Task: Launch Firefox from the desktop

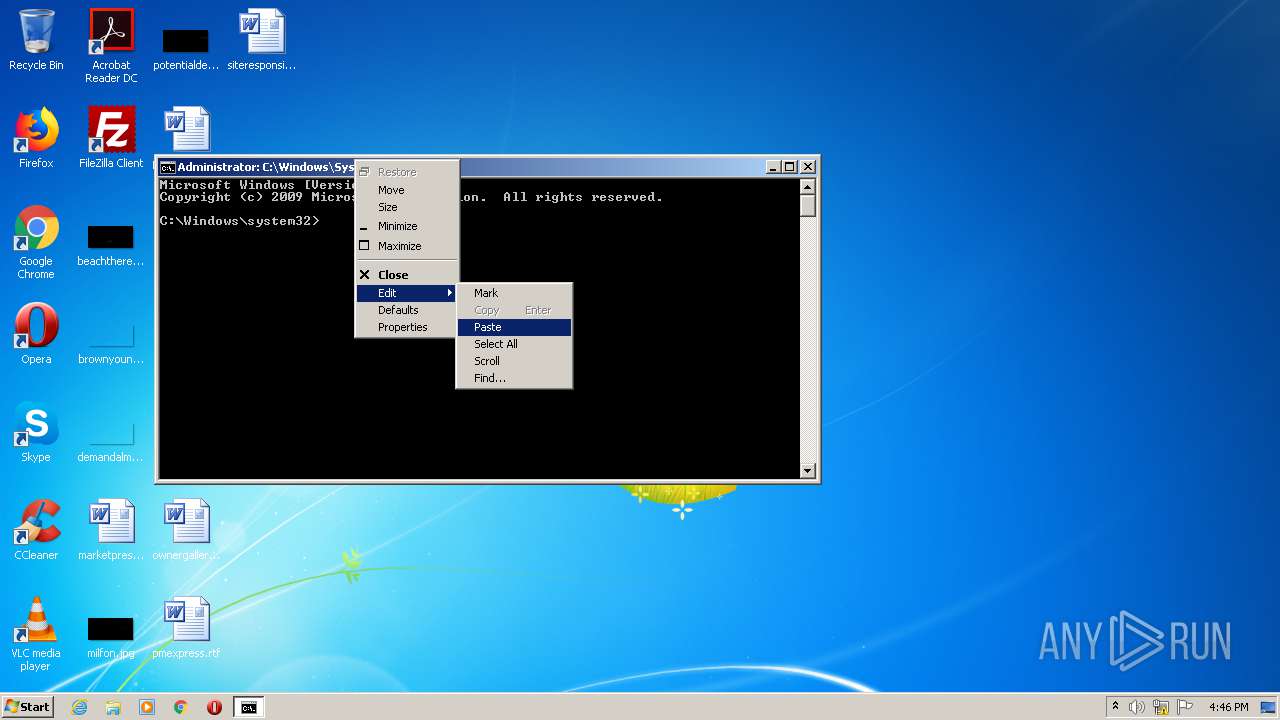Action: coord(36,138)
